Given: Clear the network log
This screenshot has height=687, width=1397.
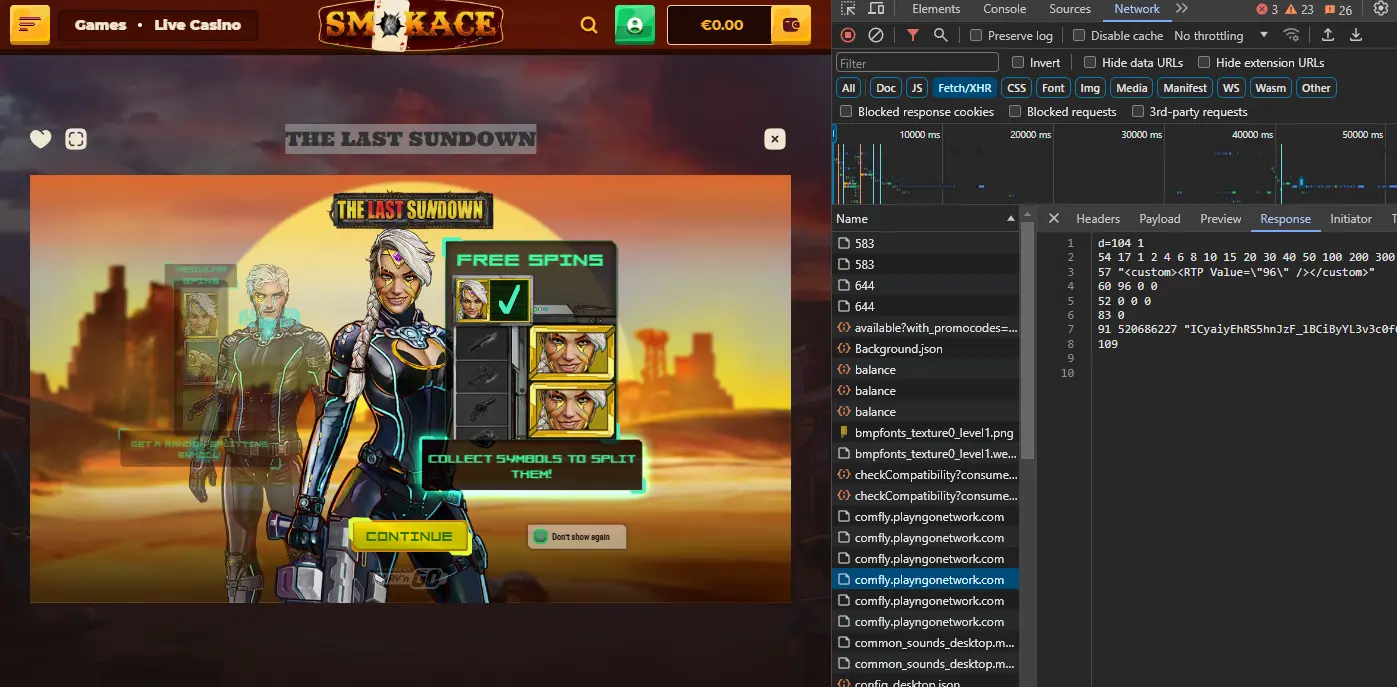Looking at the screenshot, I should tap(876, 35).
